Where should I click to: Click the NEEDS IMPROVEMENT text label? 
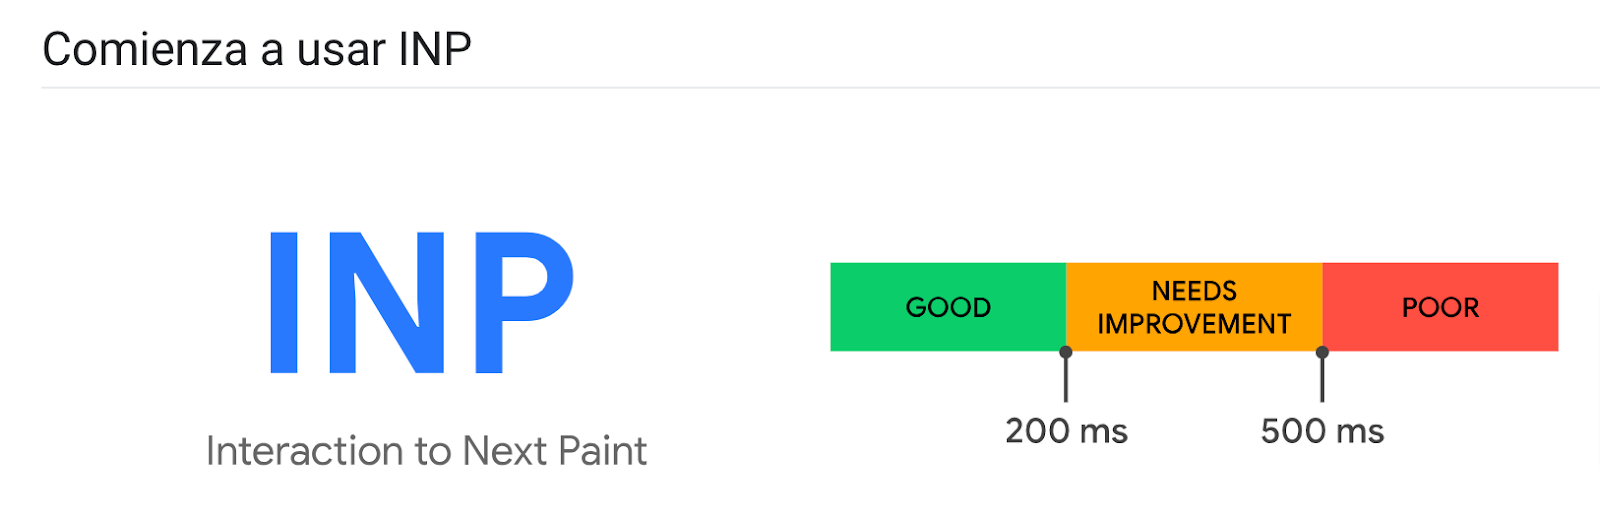[x=1194, y=307]
